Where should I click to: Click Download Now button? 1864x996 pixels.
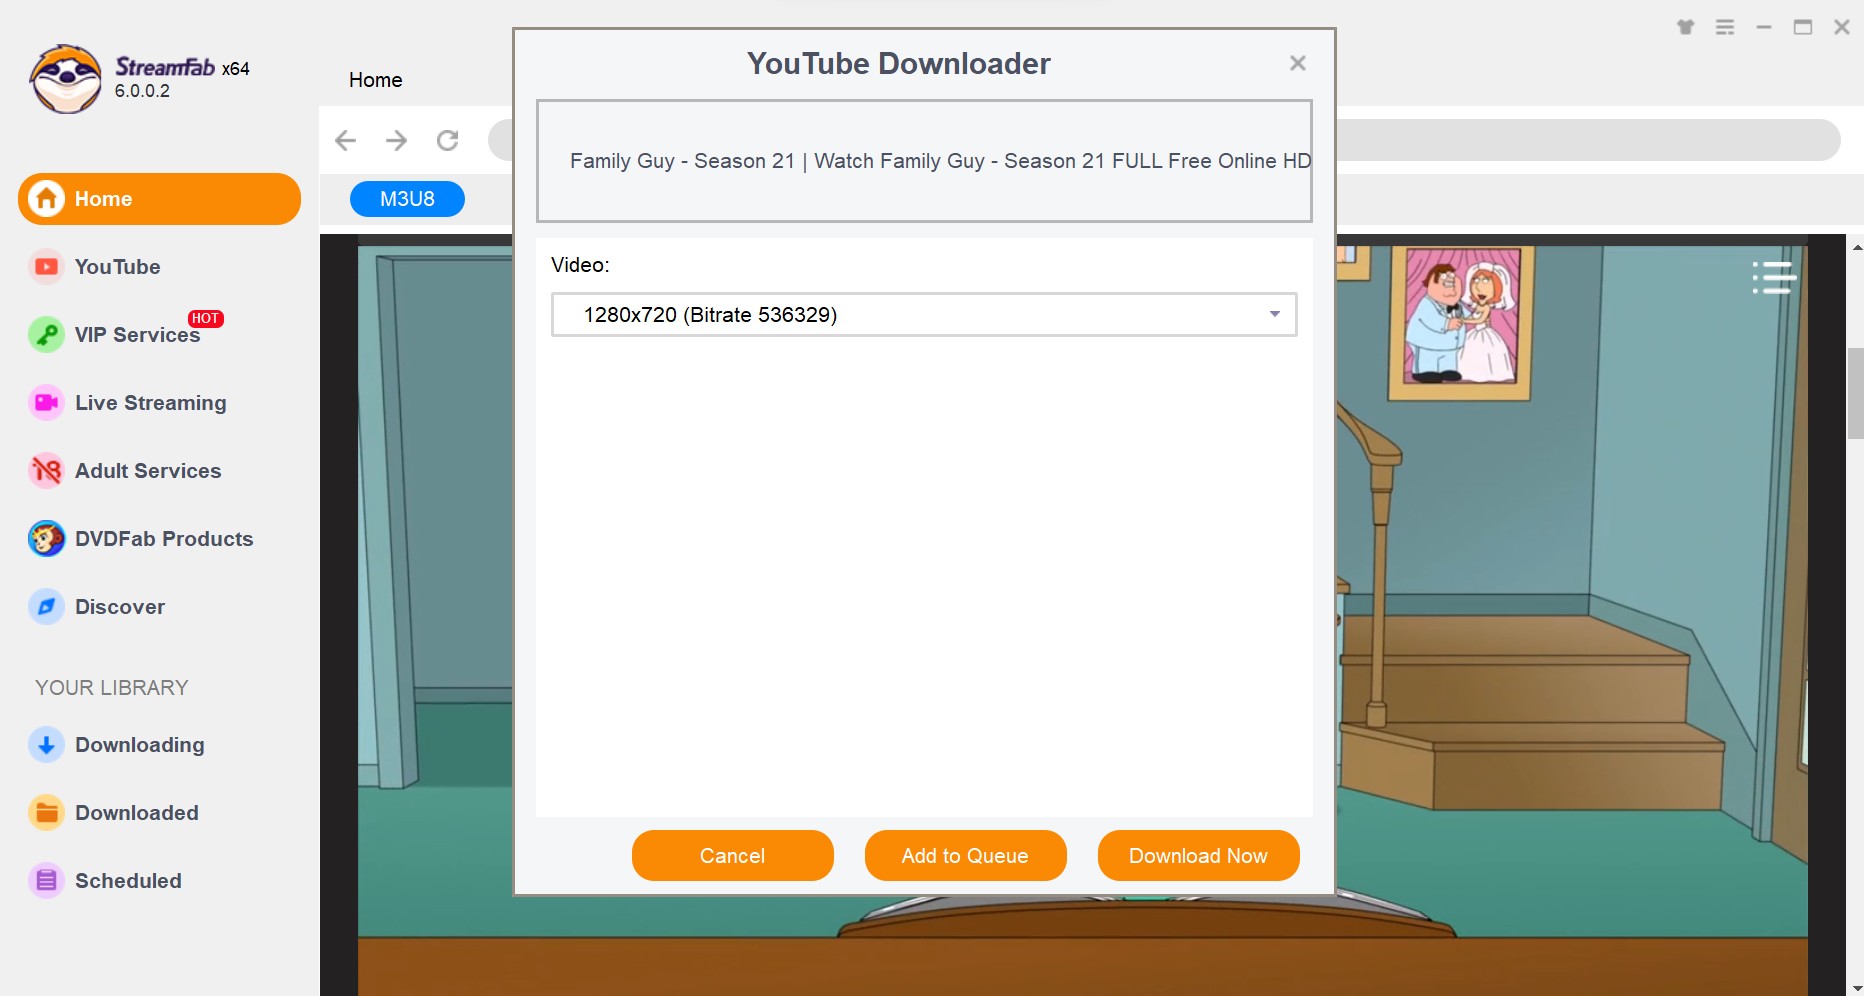click(x=1199, y=856)
